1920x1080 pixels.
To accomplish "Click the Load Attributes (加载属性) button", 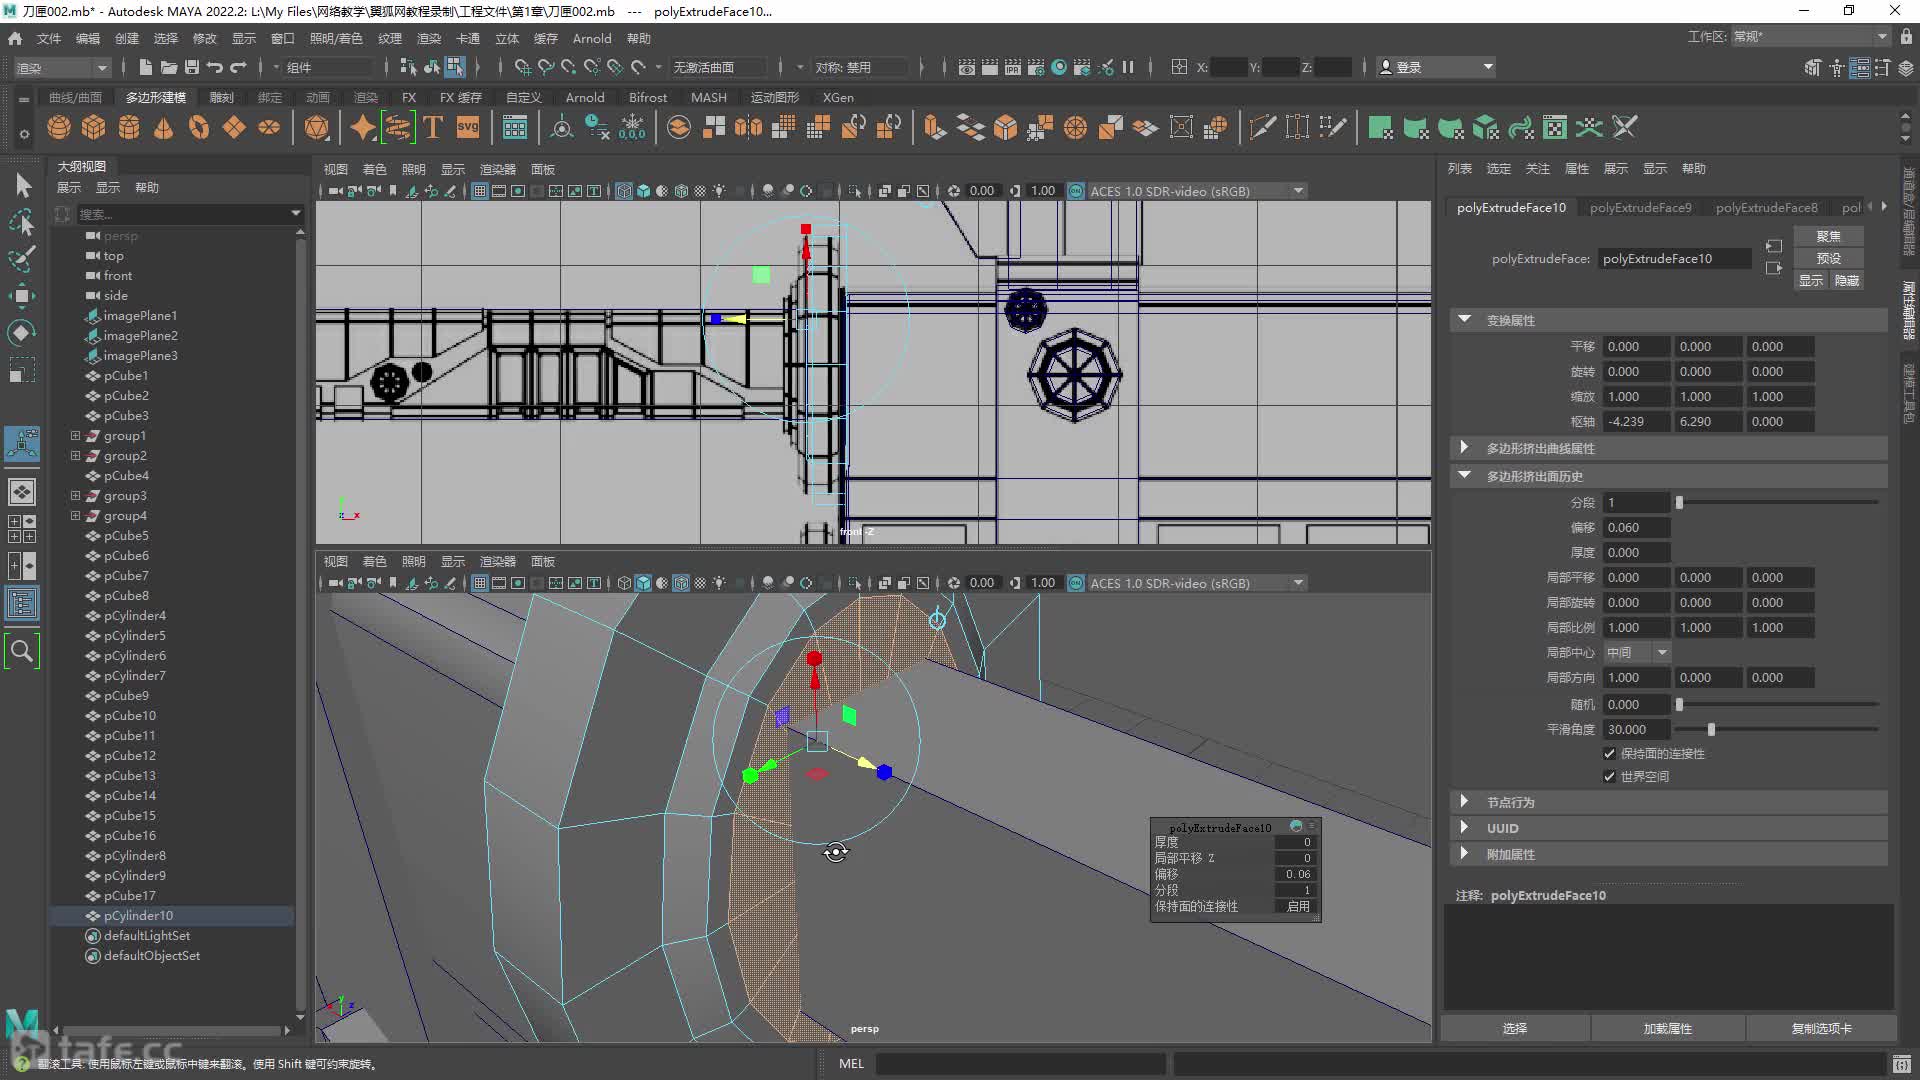I will [1668, 1028].
